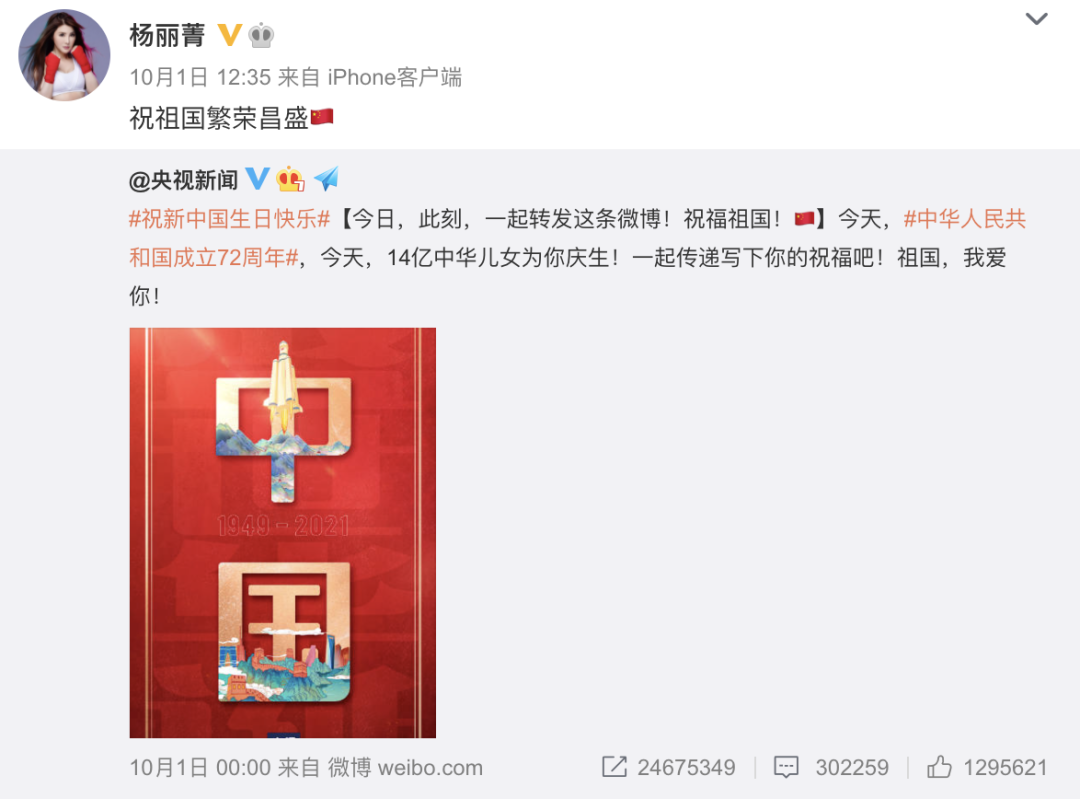
Task: Like the post with thumbs-up icon
Action: [x=939, y=766]
